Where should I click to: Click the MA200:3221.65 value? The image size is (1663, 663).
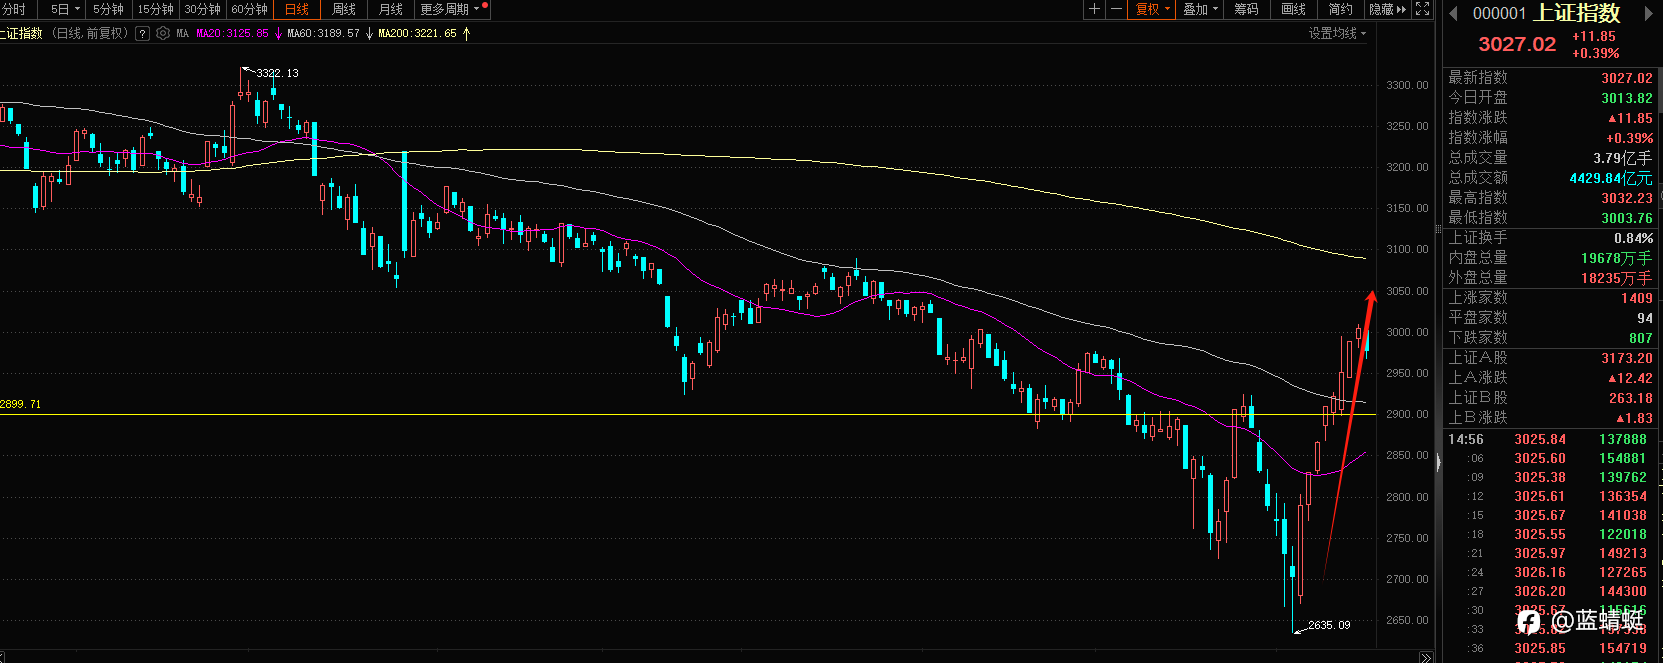417,33
